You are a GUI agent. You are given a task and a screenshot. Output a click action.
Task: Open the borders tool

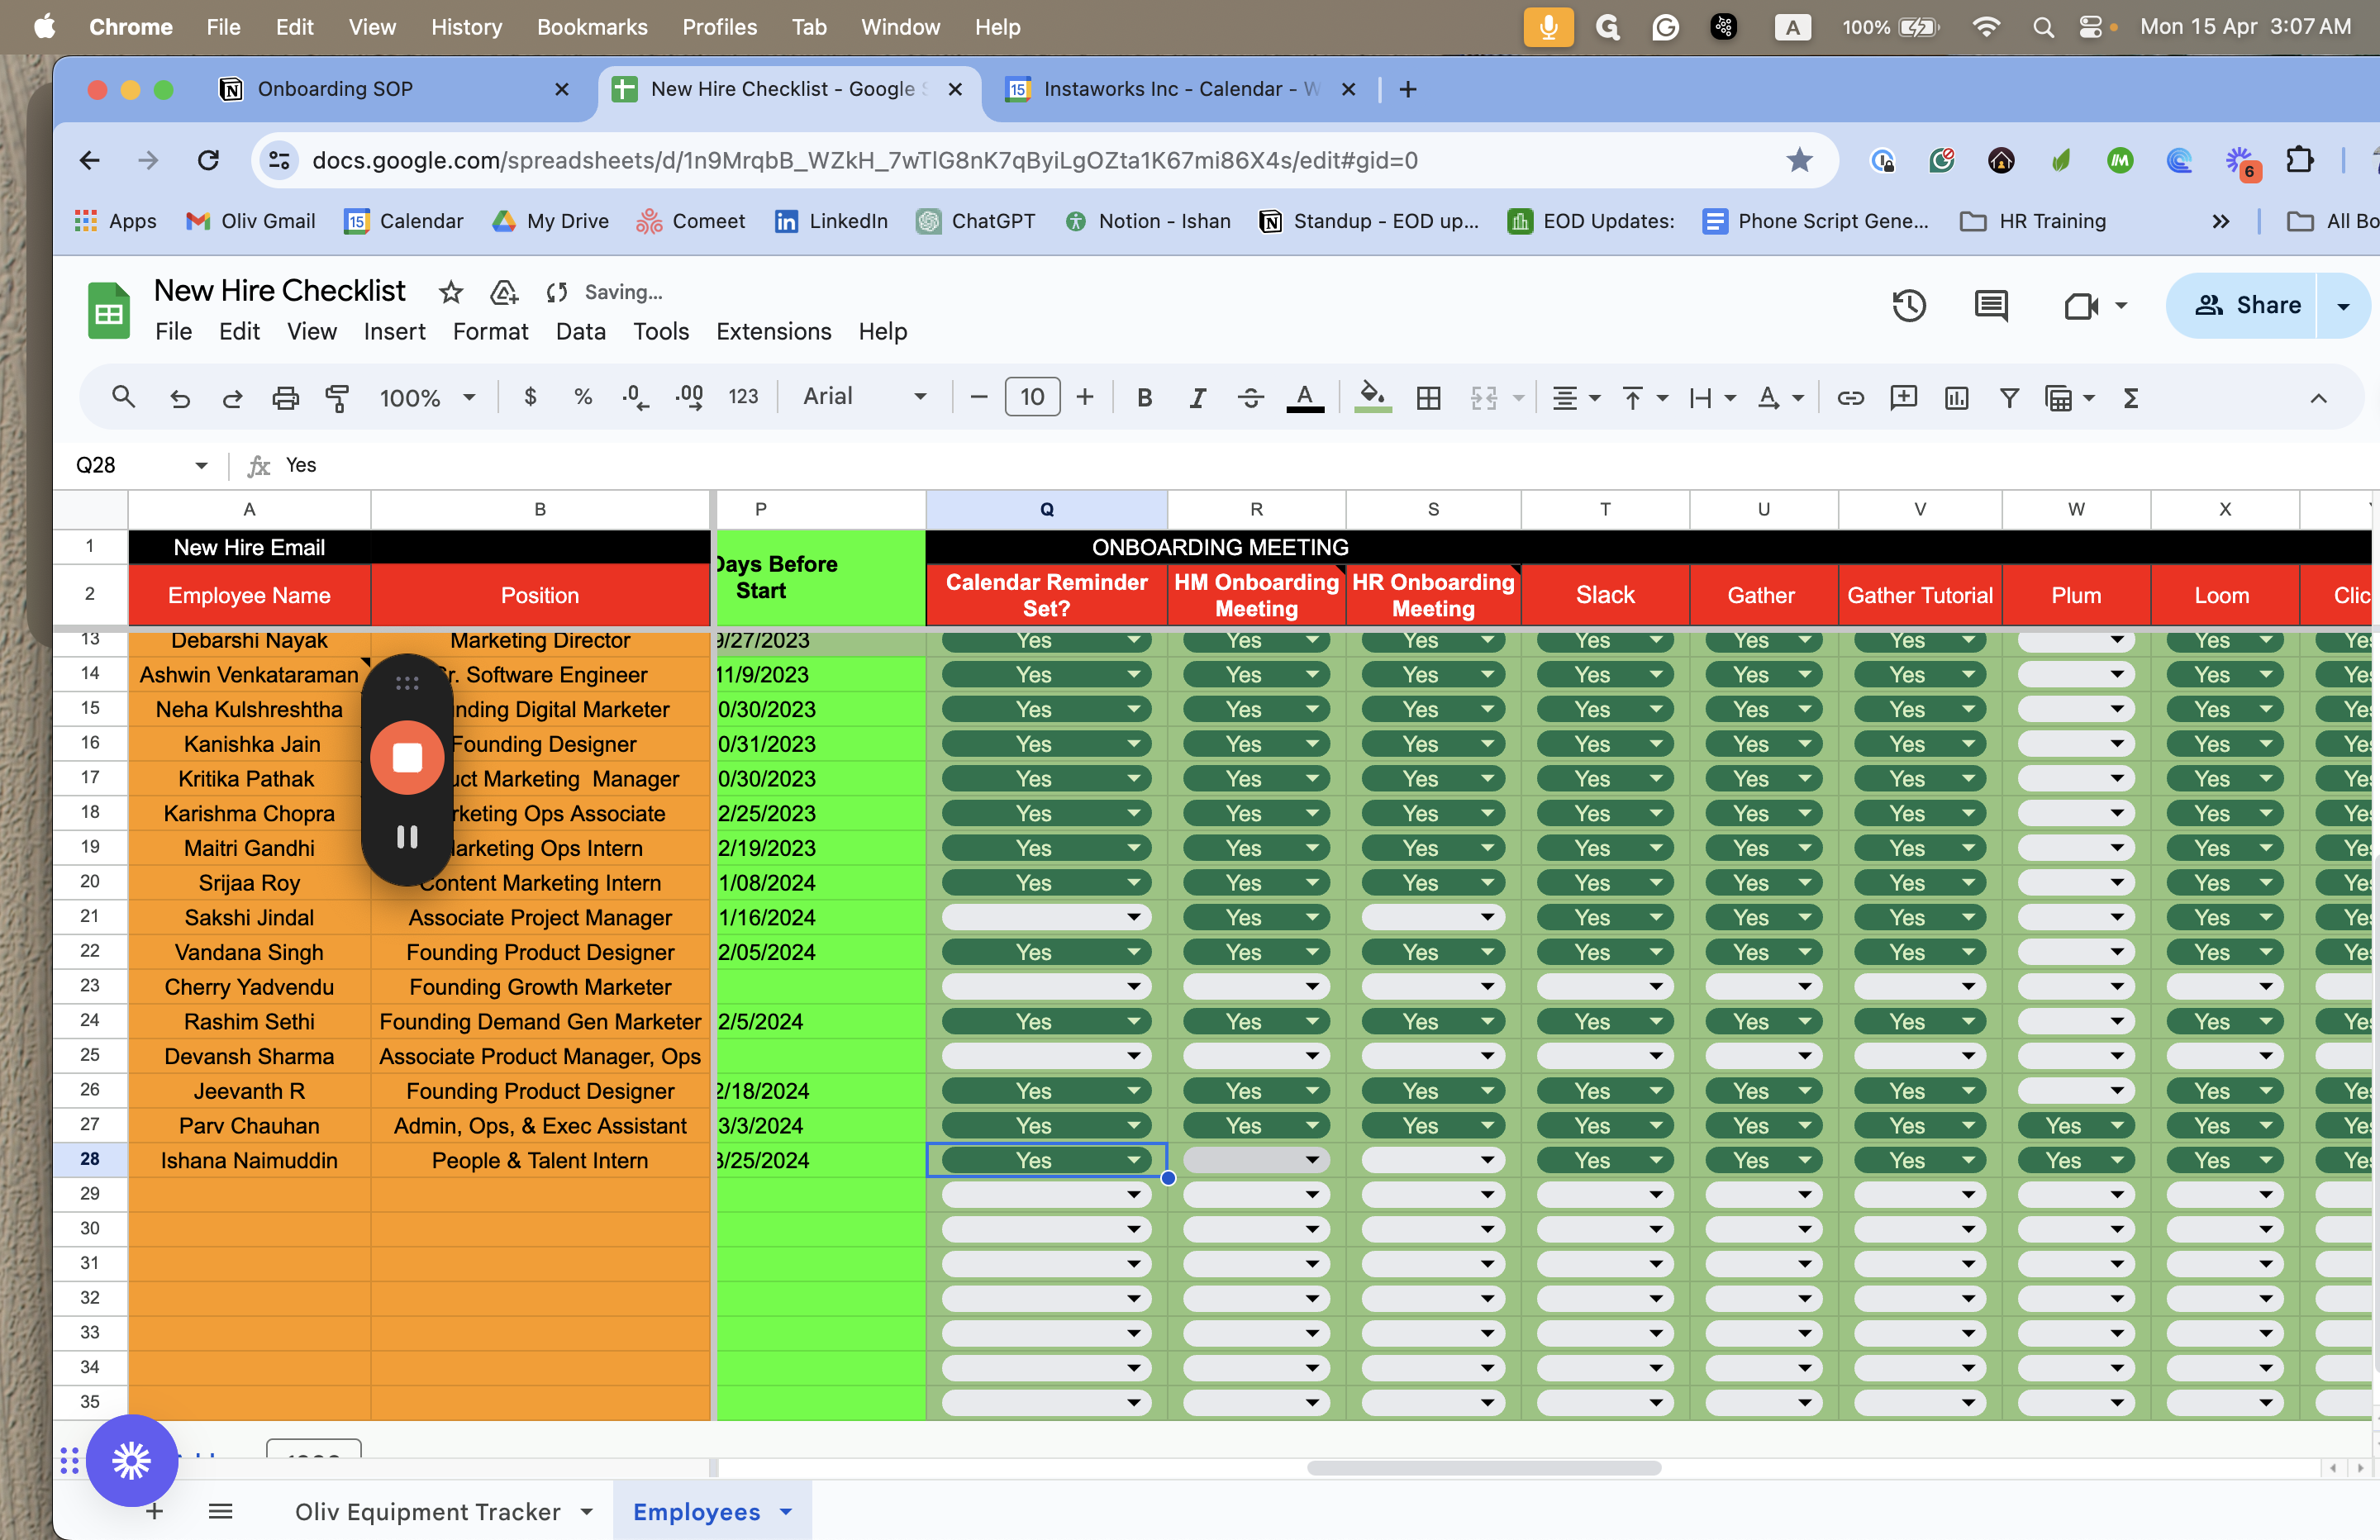coord(1428,398)
